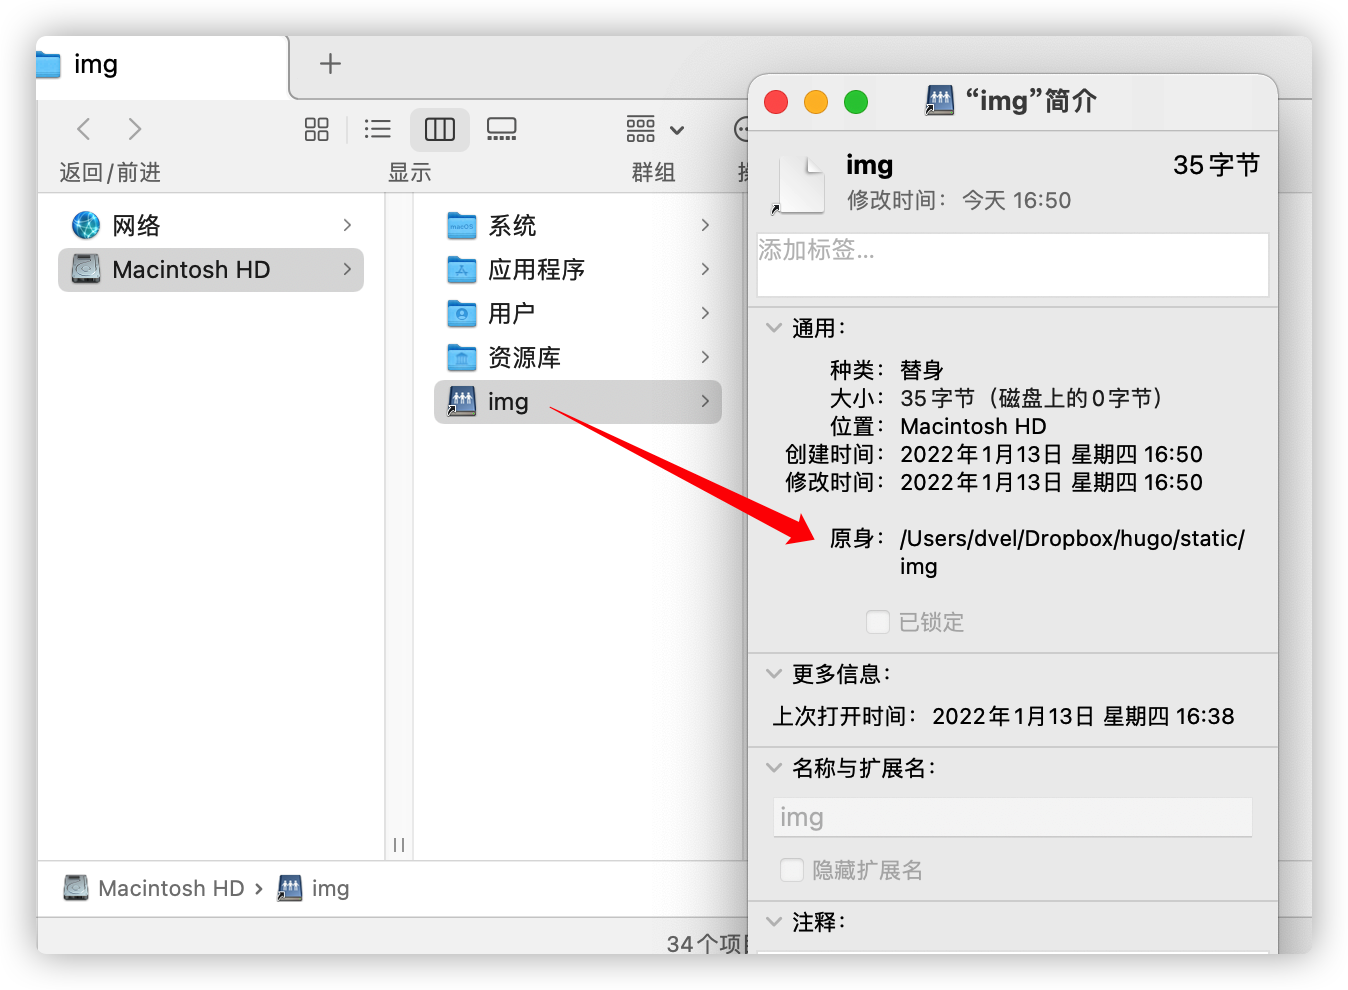Toggle the 已锁定 checkbox
Viewport: 1348px width, 990px height.
click(x=878, y=622)
